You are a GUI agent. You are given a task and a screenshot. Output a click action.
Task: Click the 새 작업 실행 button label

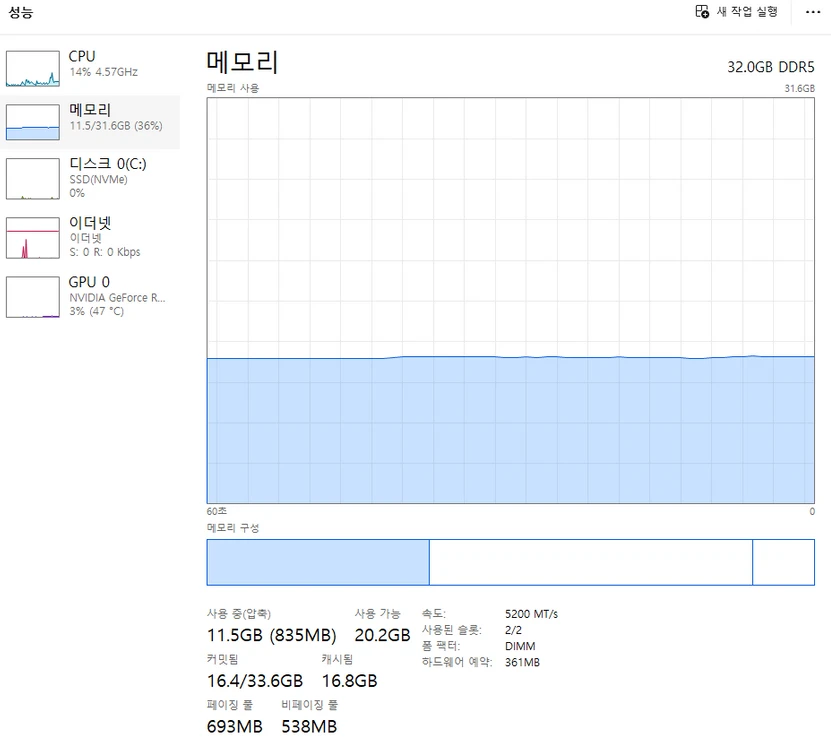(x=747, y=12)
